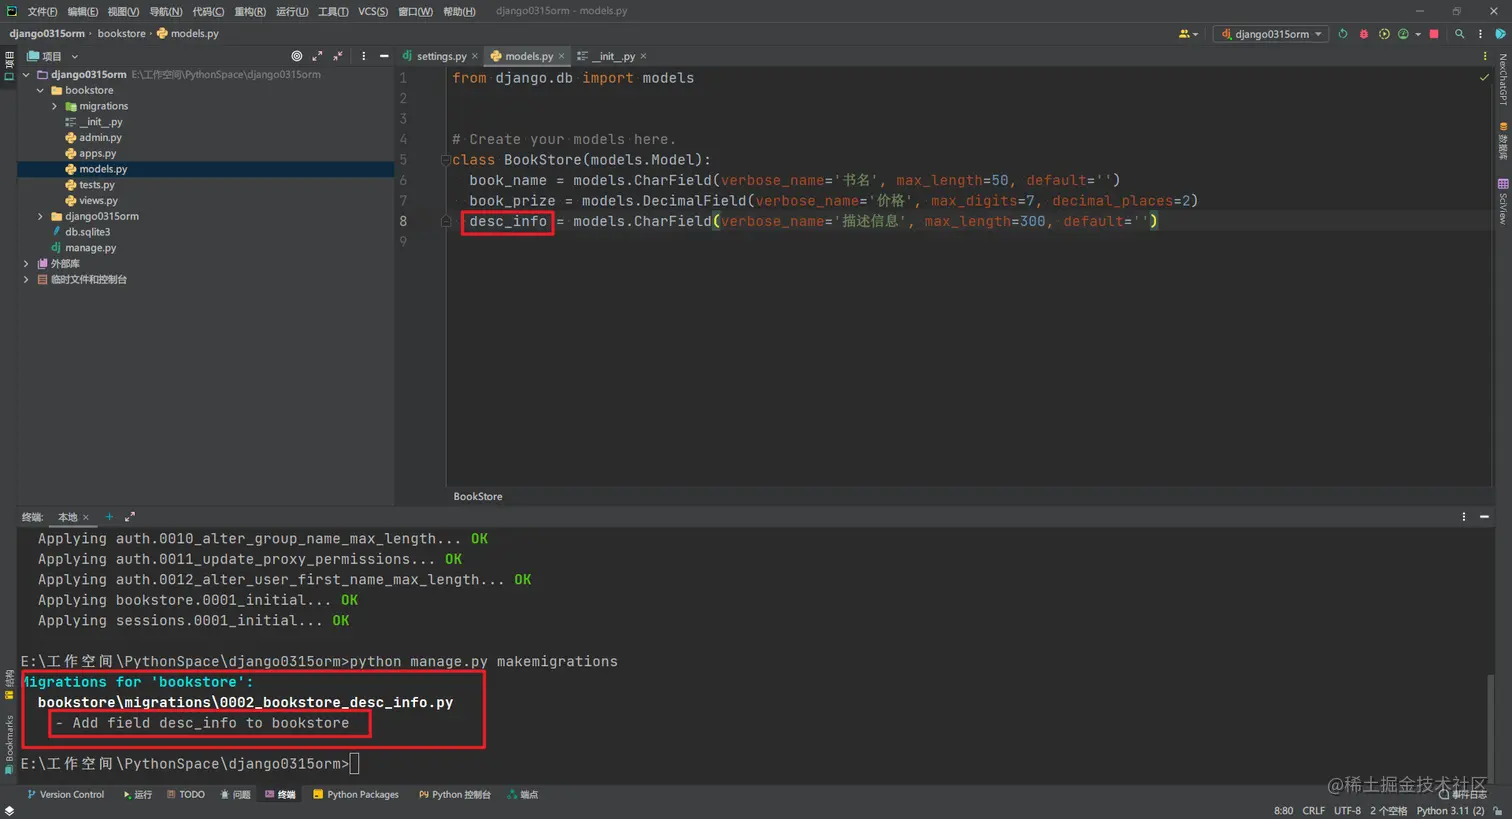Click the Python 3.11 interpreter status

click(x=1450, y=810)
